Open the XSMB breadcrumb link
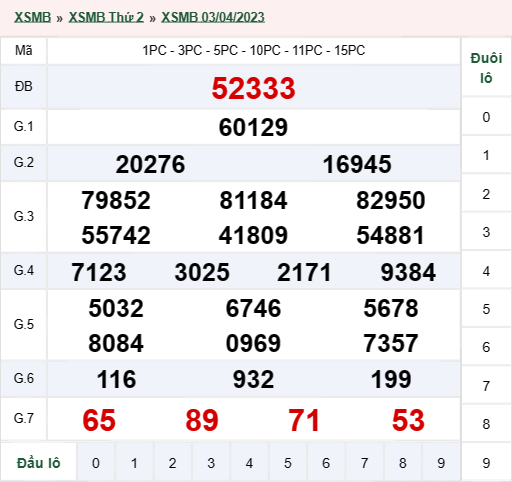The height and width of the screenshot is (482, 512). (32, 17)
